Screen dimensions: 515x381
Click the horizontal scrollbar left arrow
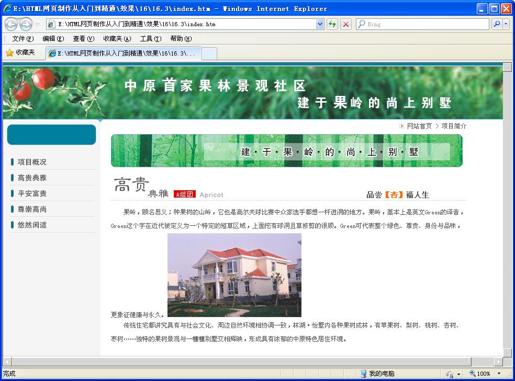coord(7,361)
